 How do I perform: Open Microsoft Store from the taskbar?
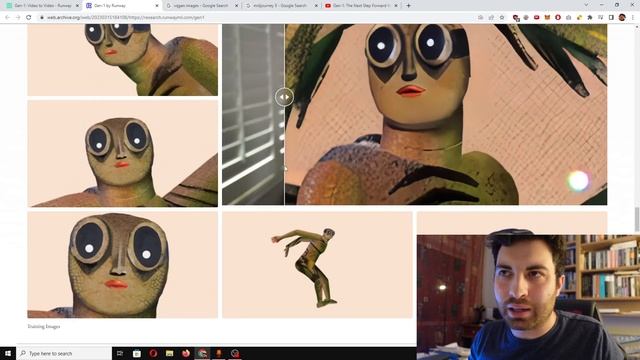(x=137, y=353)
